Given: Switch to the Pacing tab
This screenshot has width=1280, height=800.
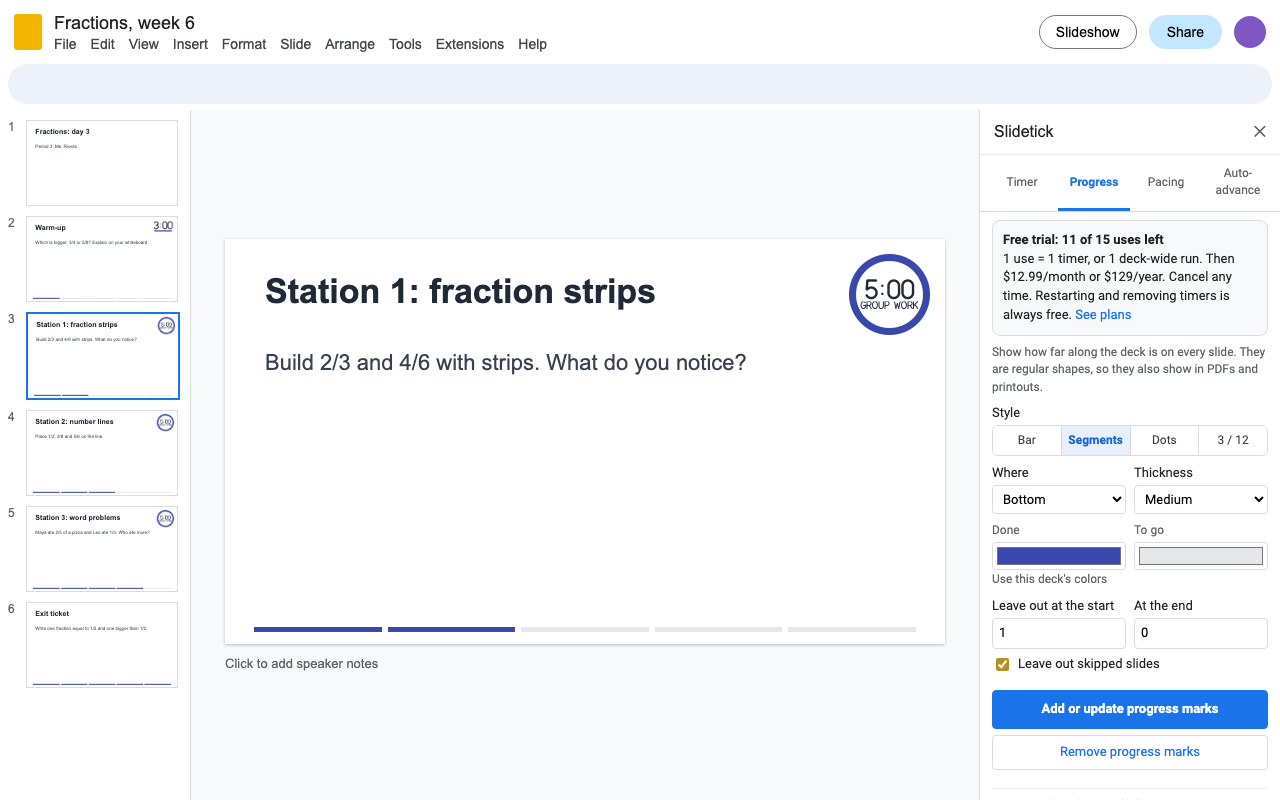Looking at the screenshot, I should click(1166, 182).
